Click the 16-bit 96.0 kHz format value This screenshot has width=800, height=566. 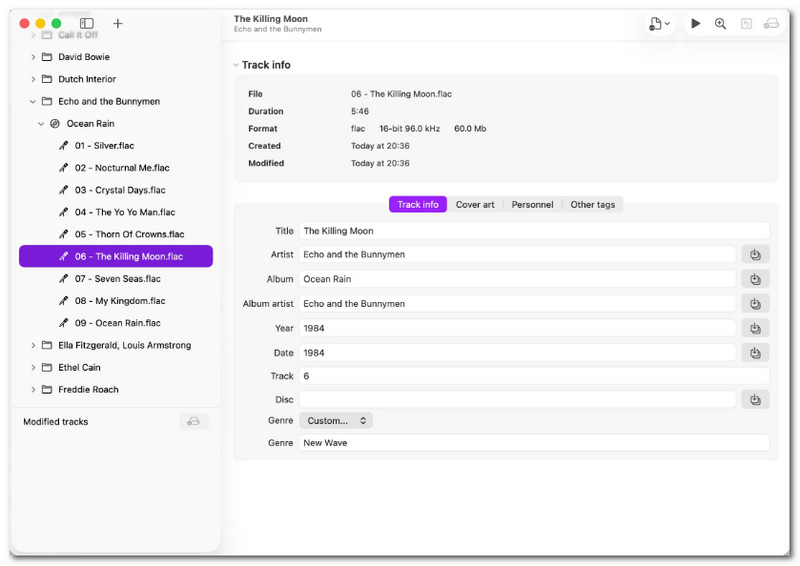(409, 129)
